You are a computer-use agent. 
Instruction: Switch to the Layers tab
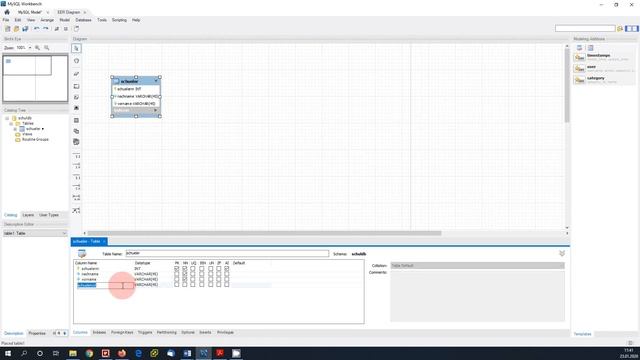click(28, 215)
